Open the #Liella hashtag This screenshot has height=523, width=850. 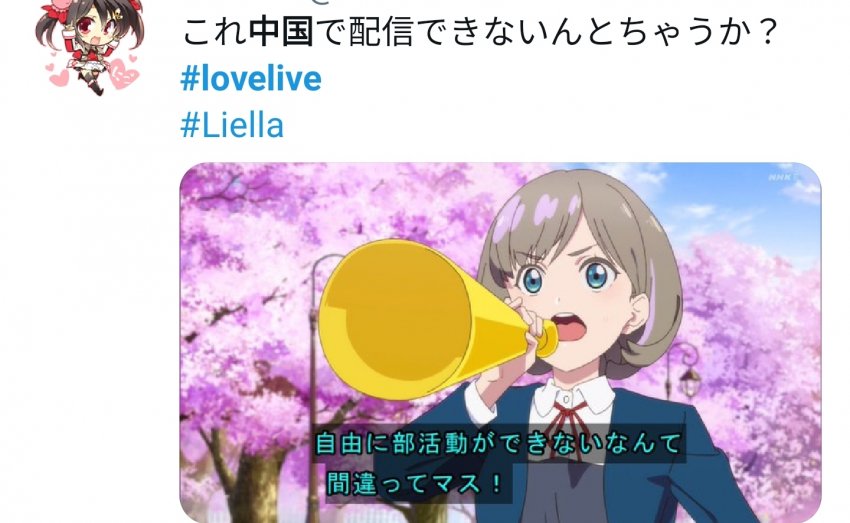(x=232, y=125)
